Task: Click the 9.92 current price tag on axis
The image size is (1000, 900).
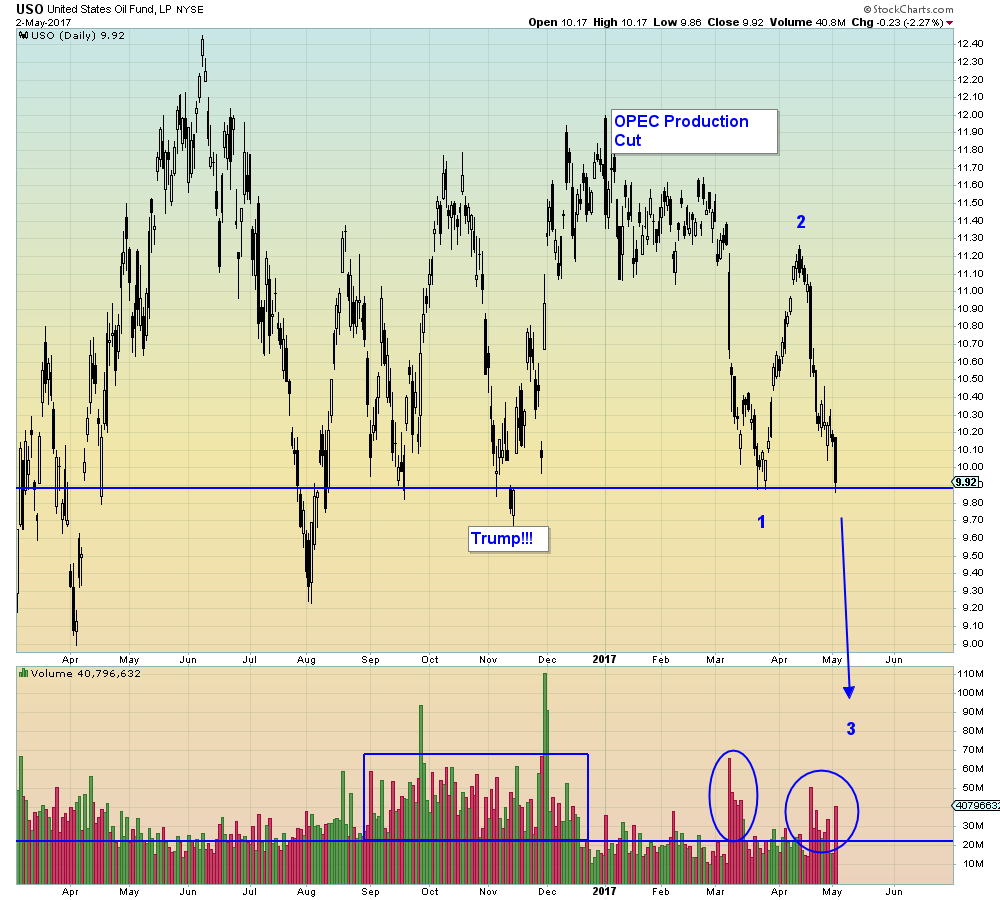Action: coord(967,482)
